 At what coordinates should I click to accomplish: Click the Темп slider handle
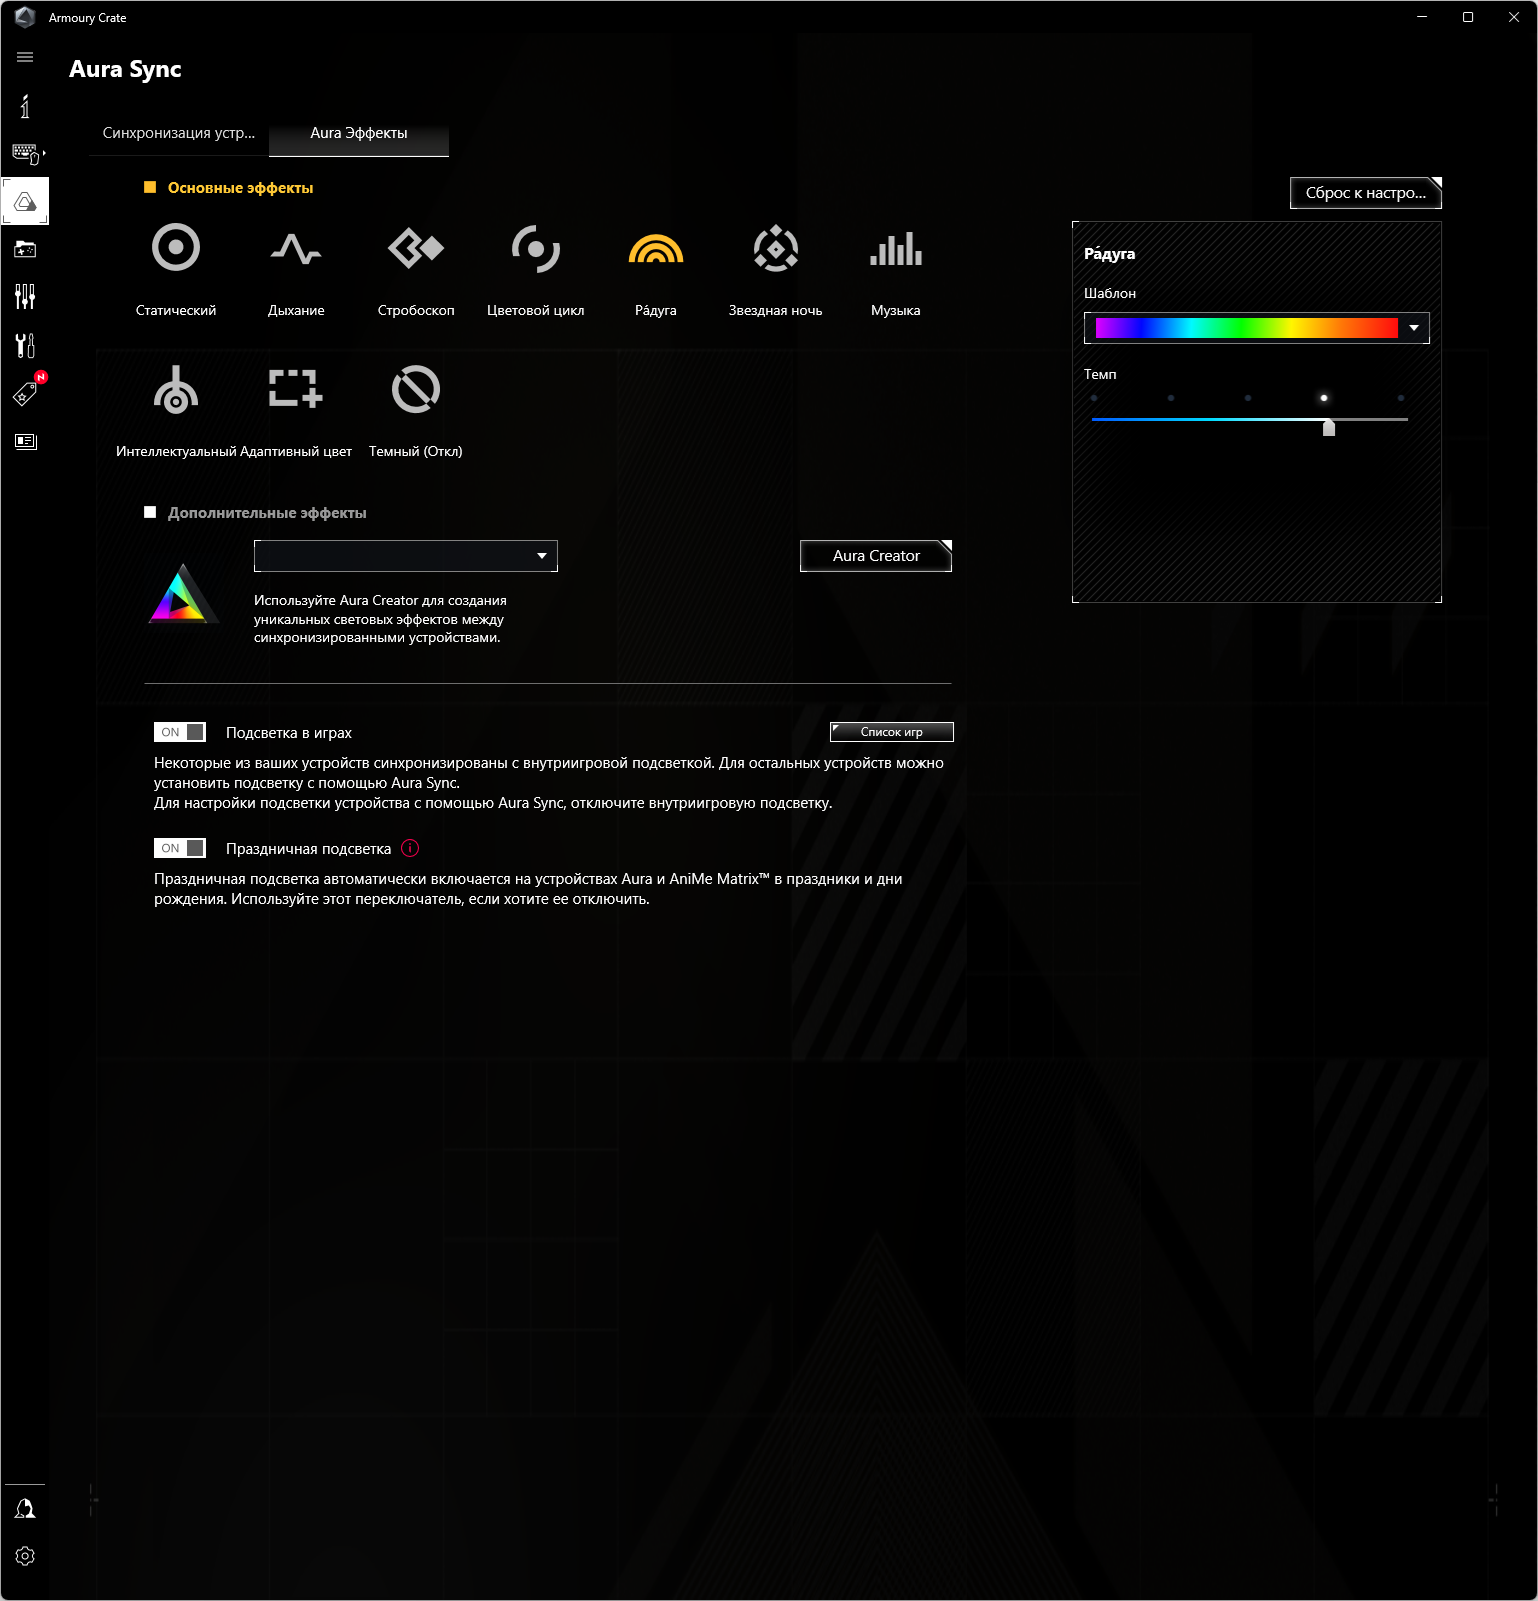click(1329, 428)
